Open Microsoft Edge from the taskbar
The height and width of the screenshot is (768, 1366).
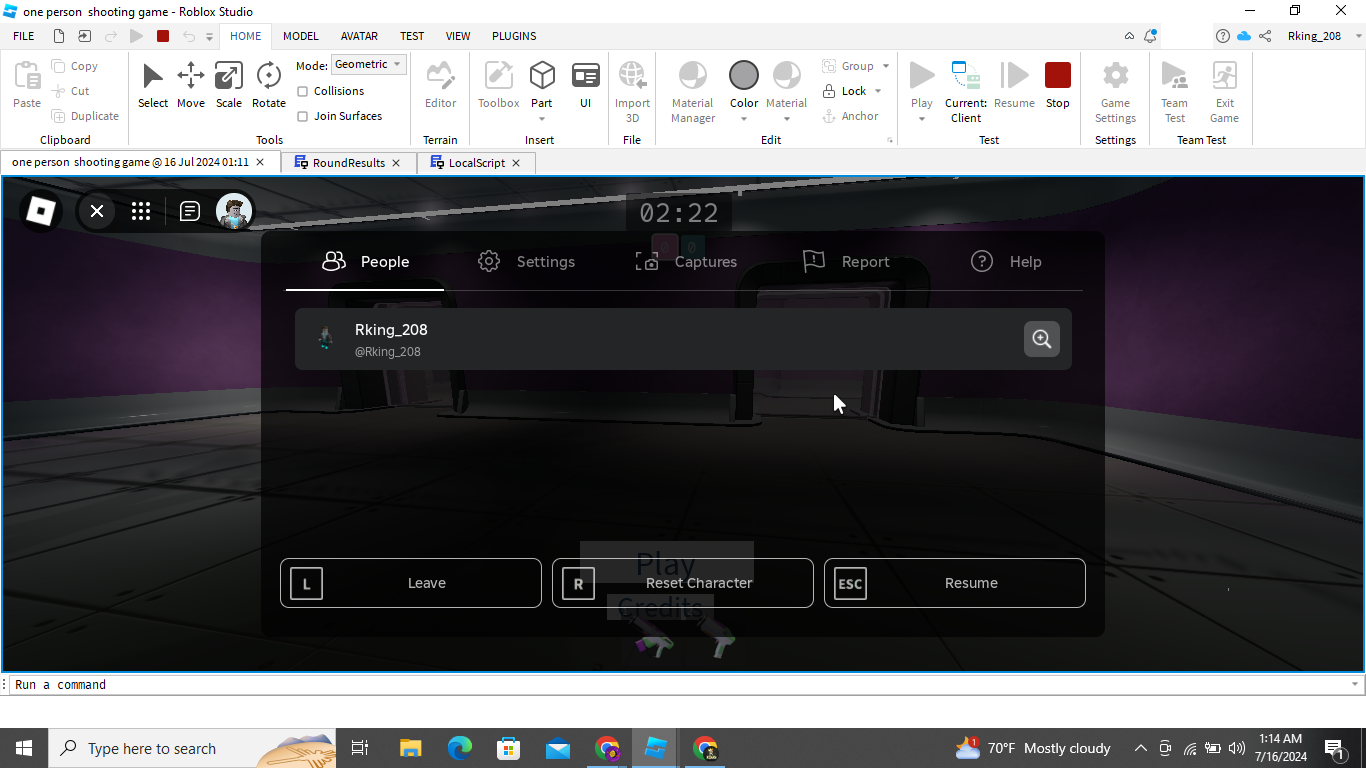(459, 748)
